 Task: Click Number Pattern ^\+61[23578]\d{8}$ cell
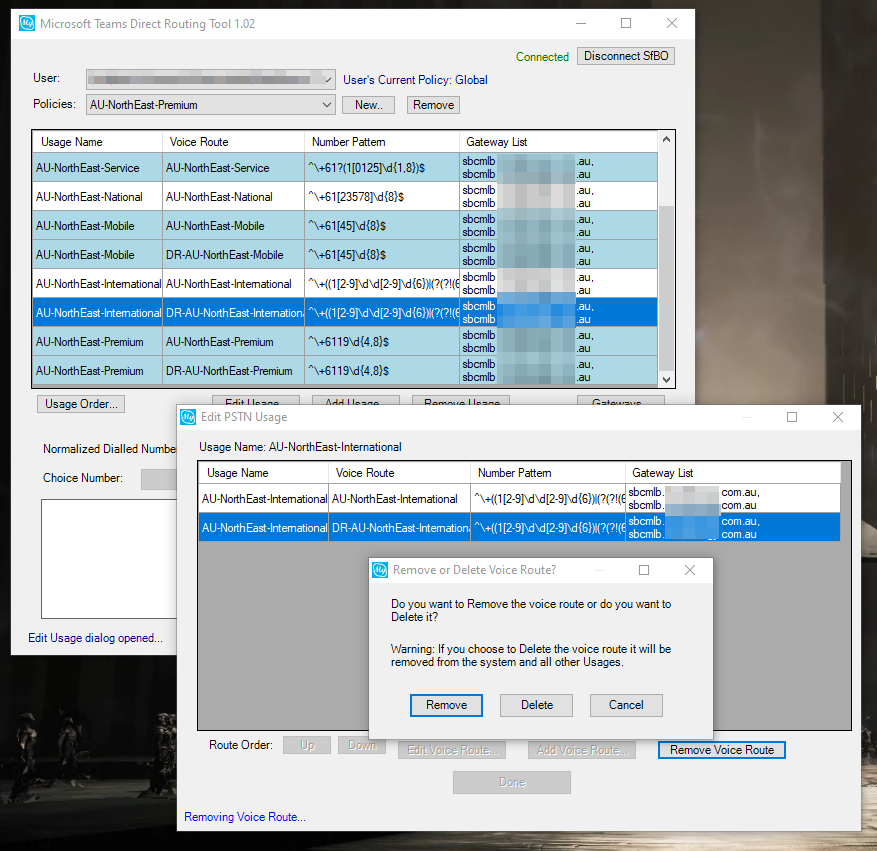click(x=381, y=197)
